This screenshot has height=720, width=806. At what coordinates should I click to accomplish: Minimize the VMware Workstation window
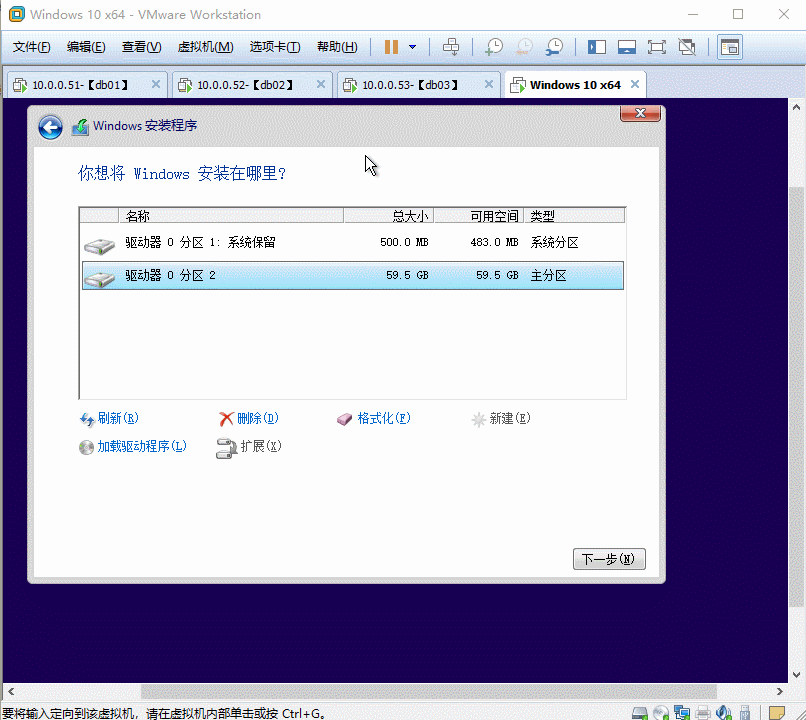pos(693,14)
